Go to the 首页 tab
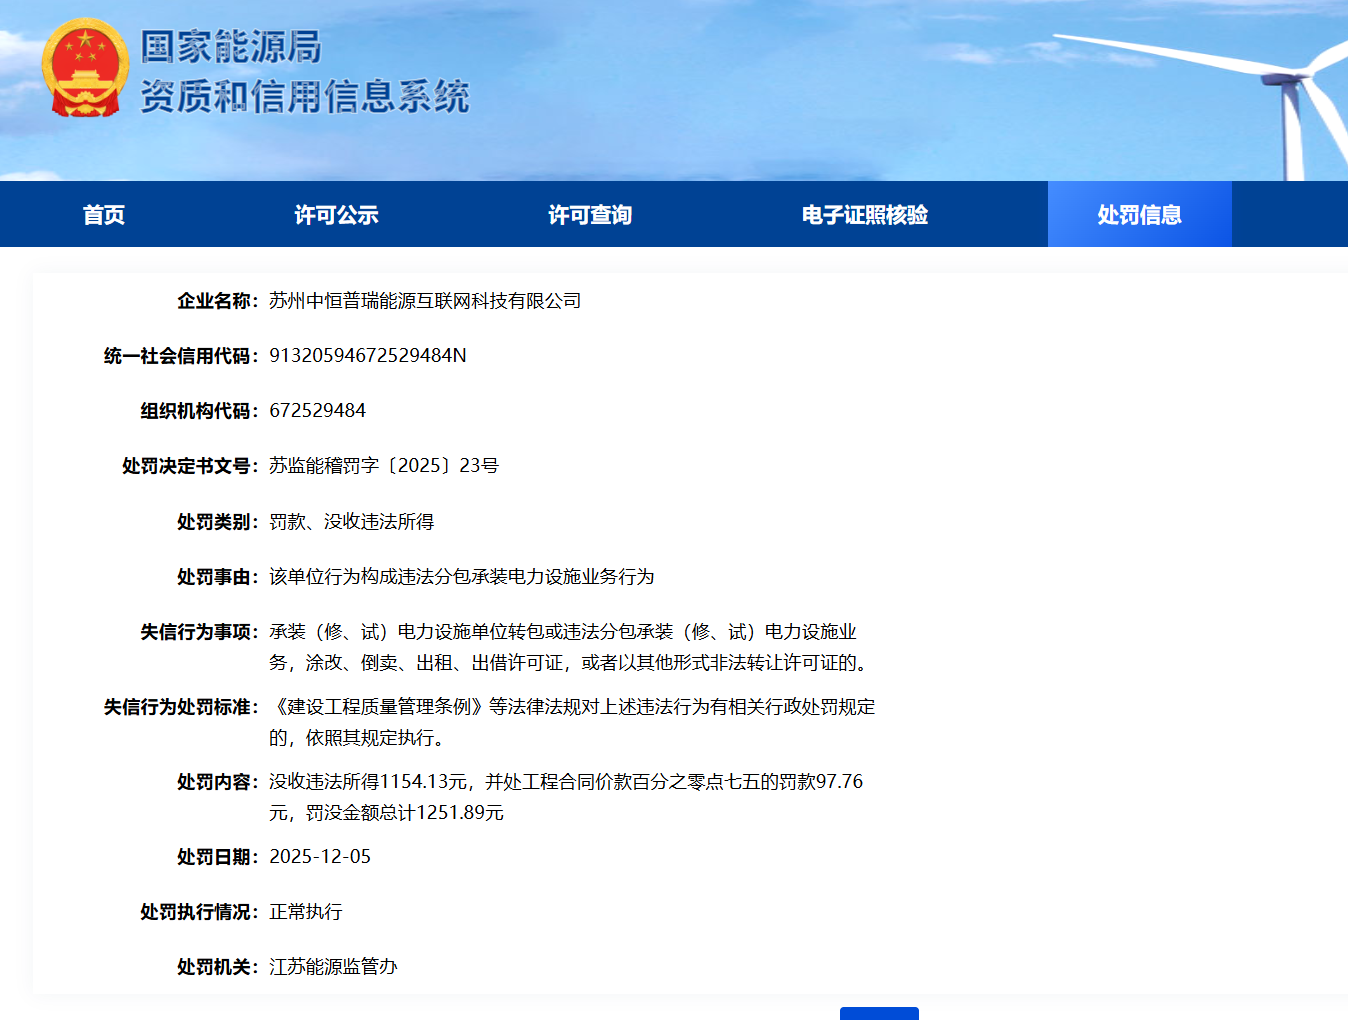The image size is (1348, 1020). (104, 215)
